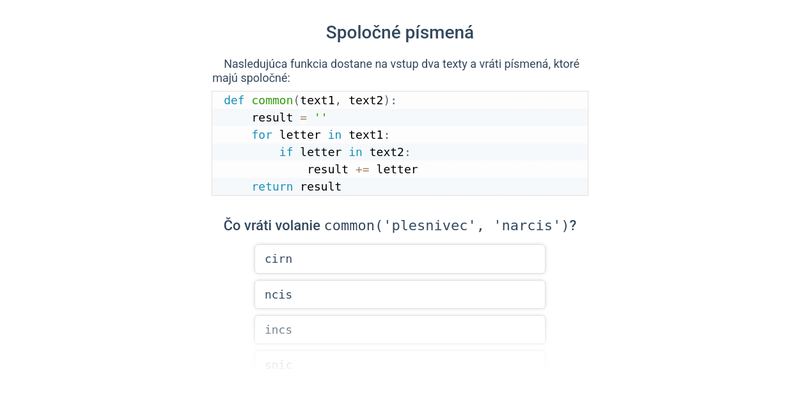Click the 'if' keyword in the code
Screen dimensions: 800x400
pos(286,152)
